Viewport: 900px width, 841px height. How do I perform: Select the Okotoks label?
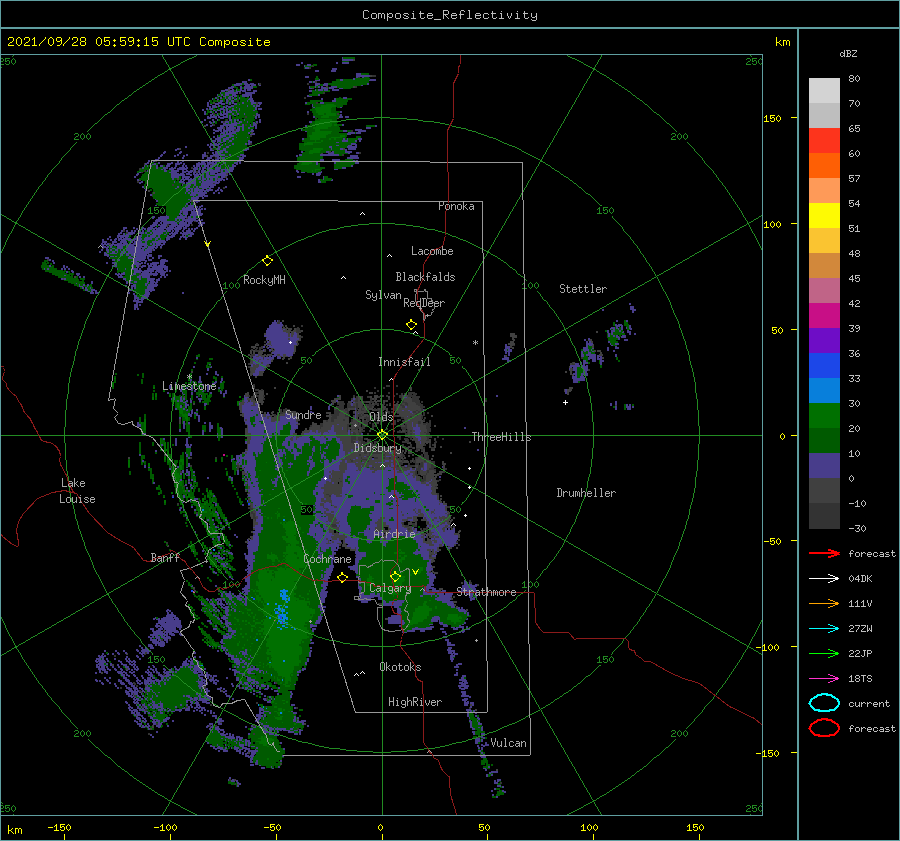coord(400,666)
